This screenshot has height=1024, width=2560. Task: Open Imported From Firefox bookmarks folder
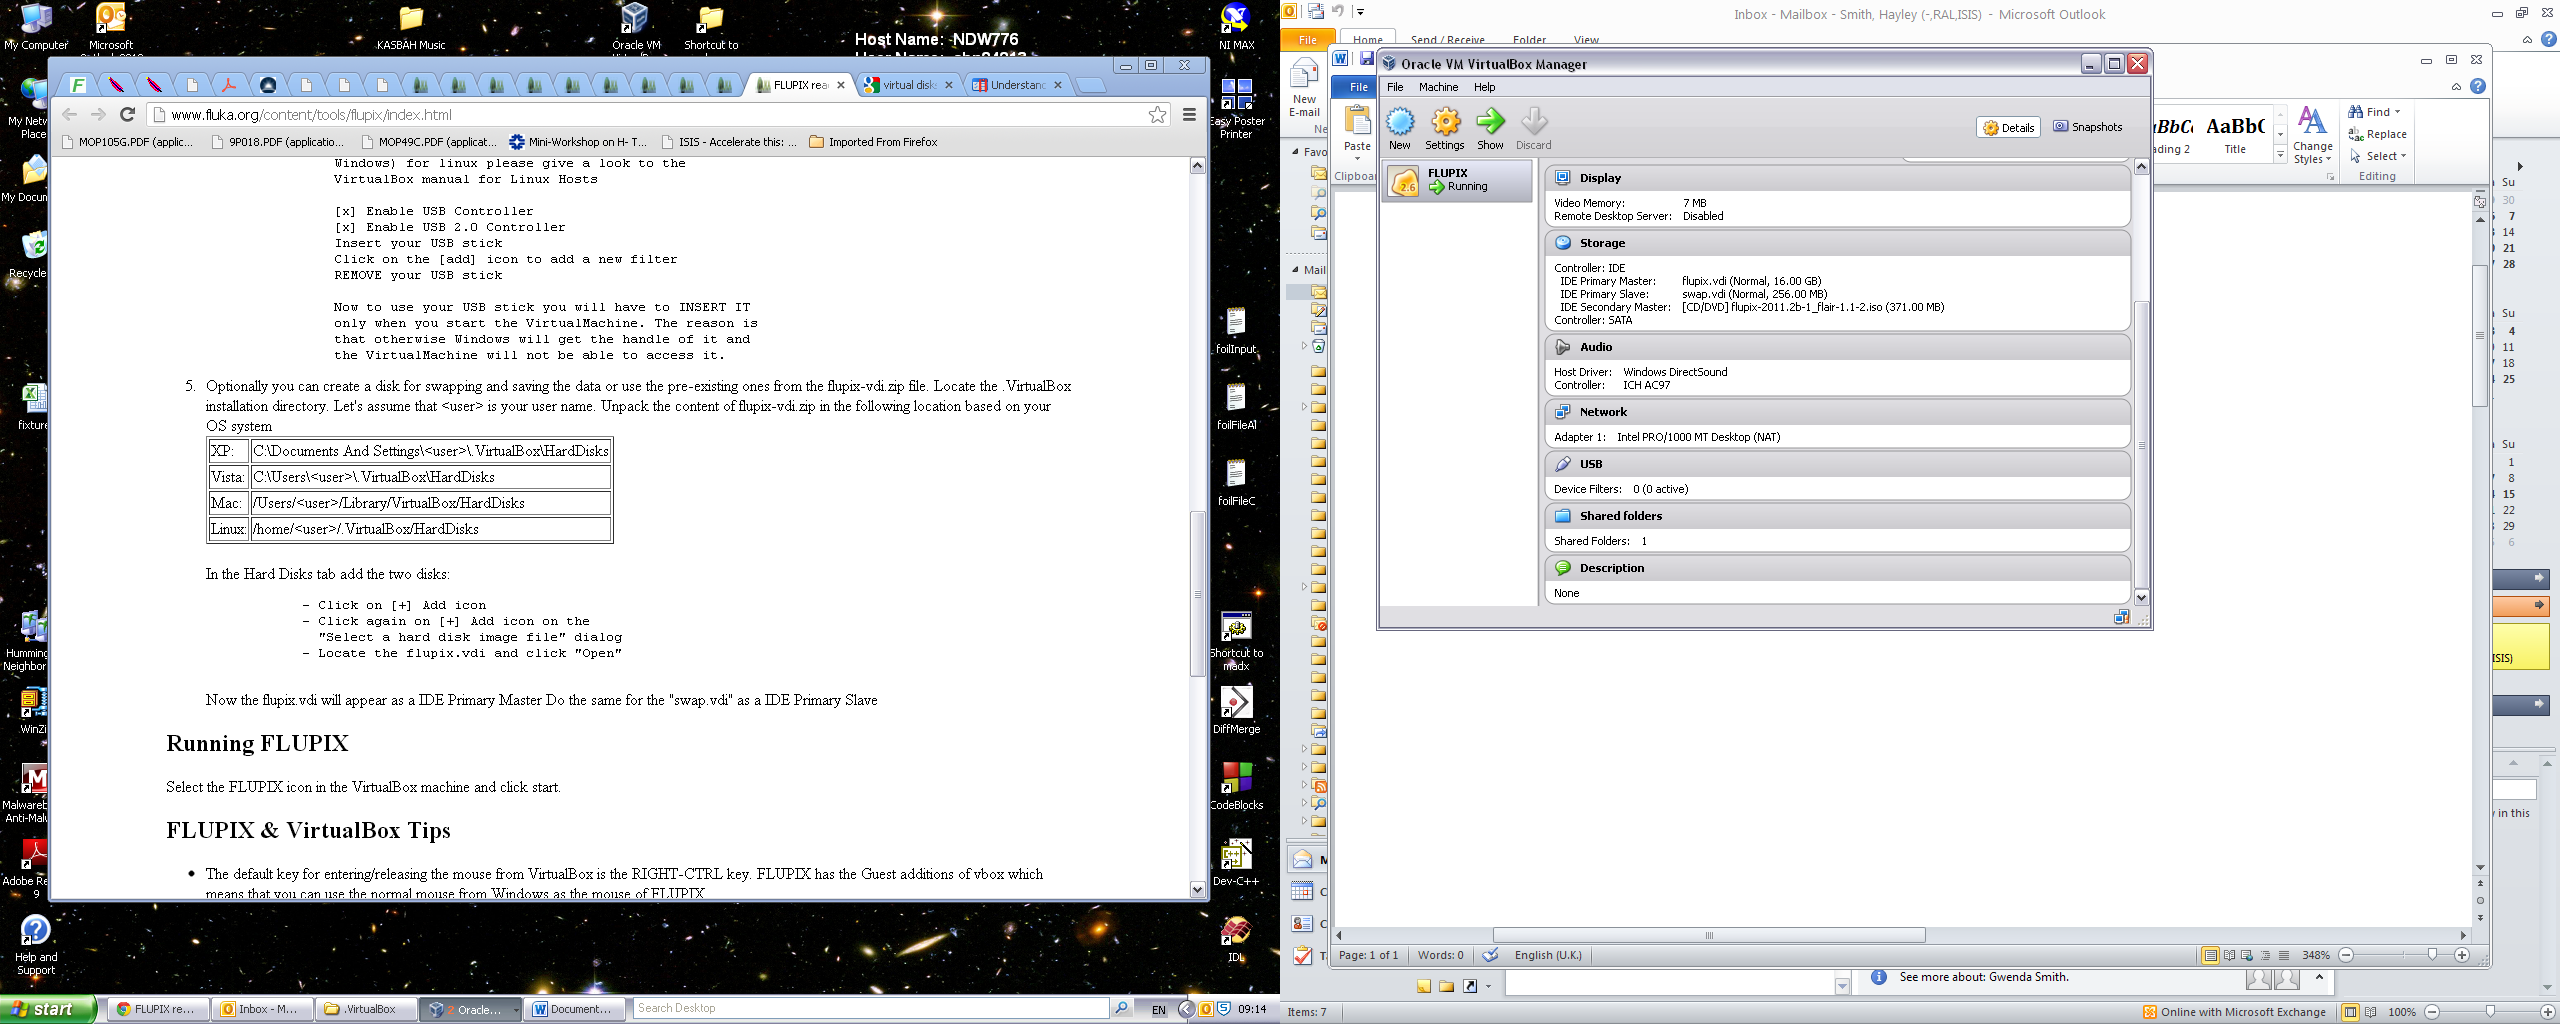pyautogui.click(x=873, y=142)
